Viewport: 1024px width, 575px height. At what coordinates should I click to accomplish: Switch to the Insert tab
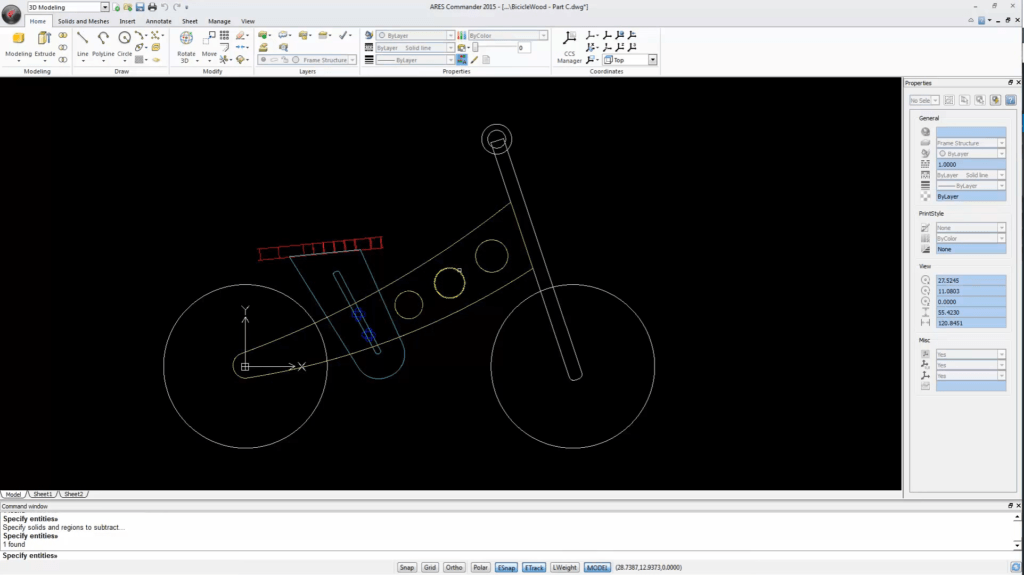[127, 22]
